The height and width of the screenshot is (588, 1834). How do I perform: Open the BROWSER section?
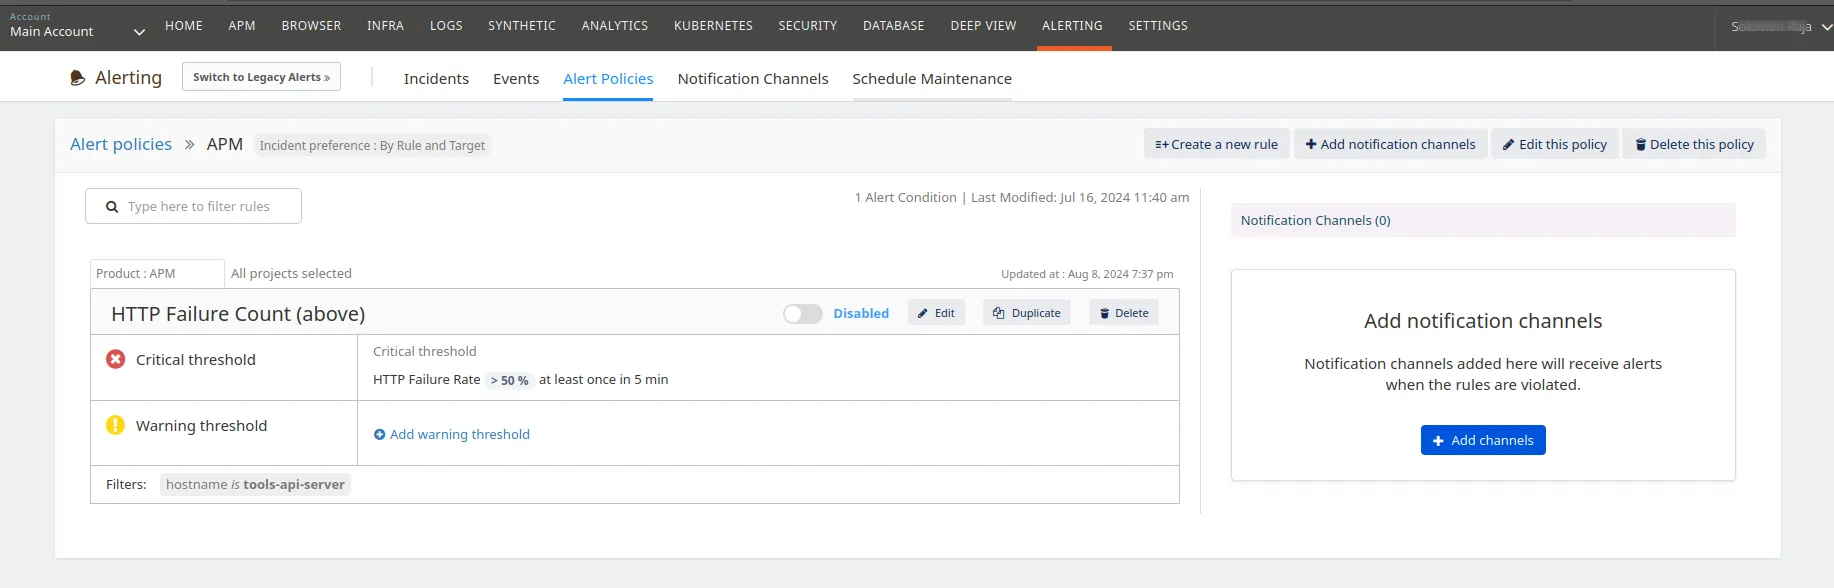[x=311, y=26]
